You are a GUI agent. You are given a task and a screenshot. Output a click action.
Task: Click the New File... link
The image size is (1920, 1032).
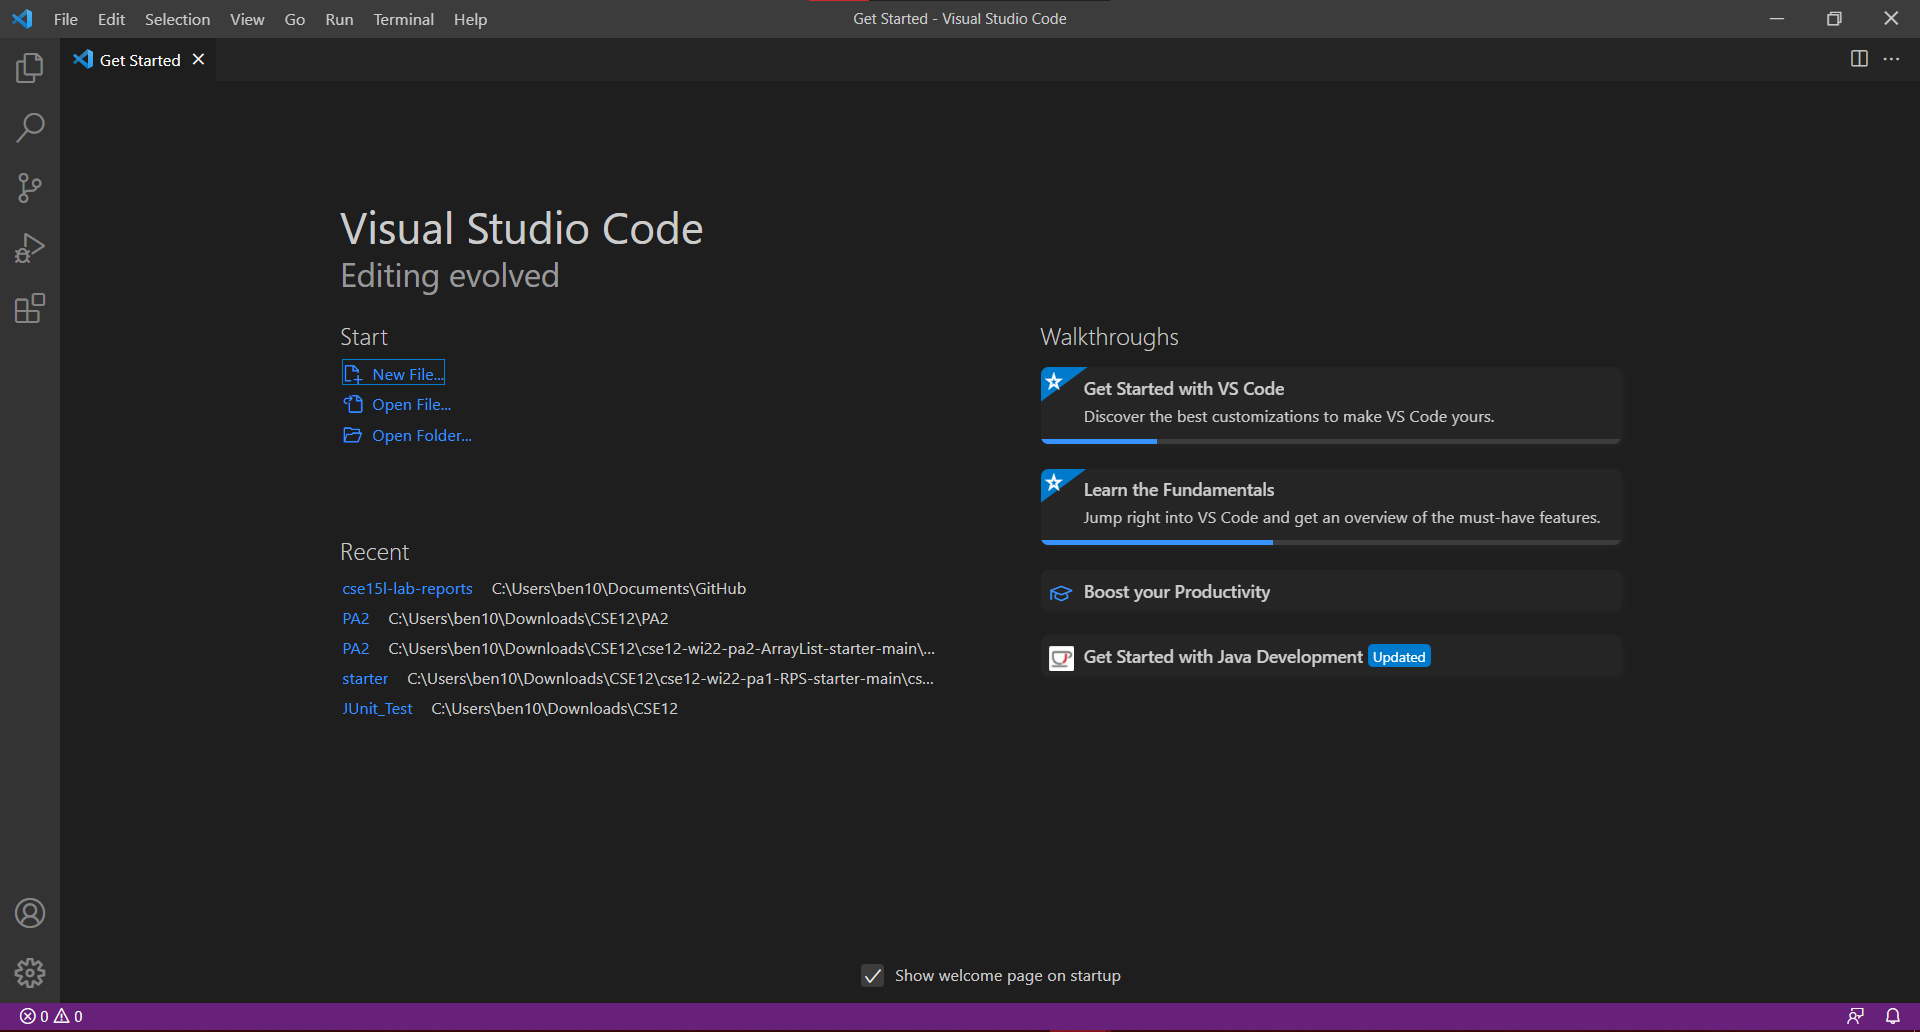[x=408, y=374]
